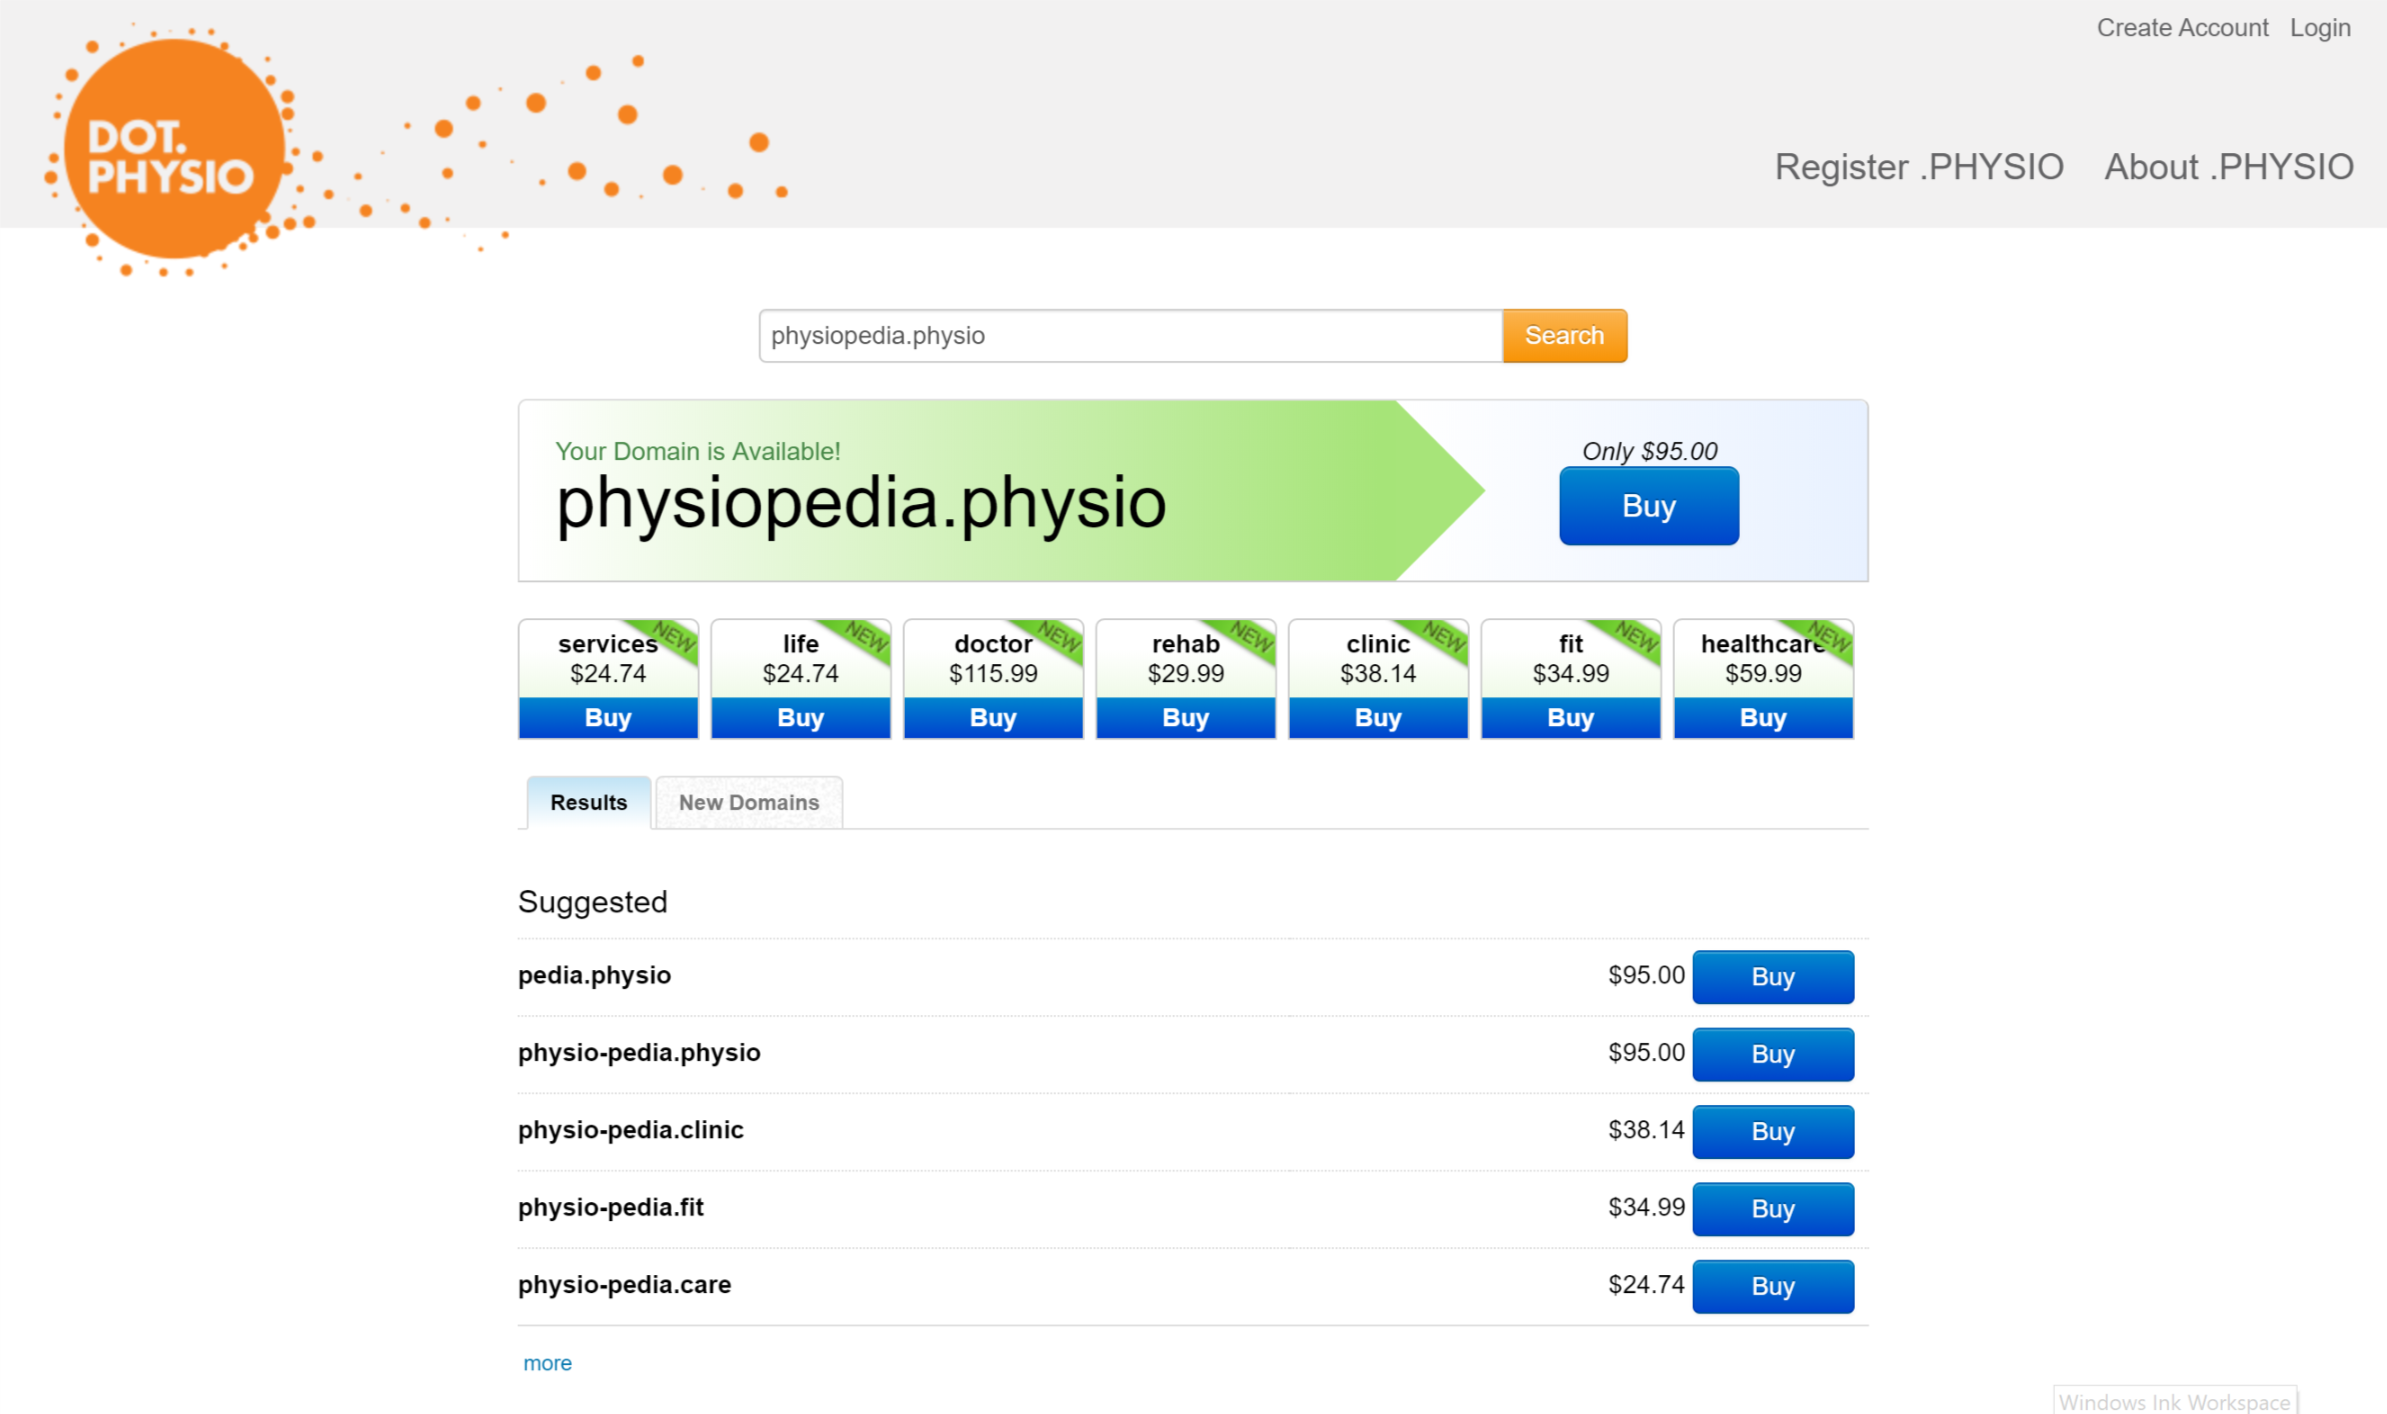Image resolution: width=2387 pixels, height=1414 pixels.
Task: Click the services $24.74 price label
Action: click(x=608, y=674)
